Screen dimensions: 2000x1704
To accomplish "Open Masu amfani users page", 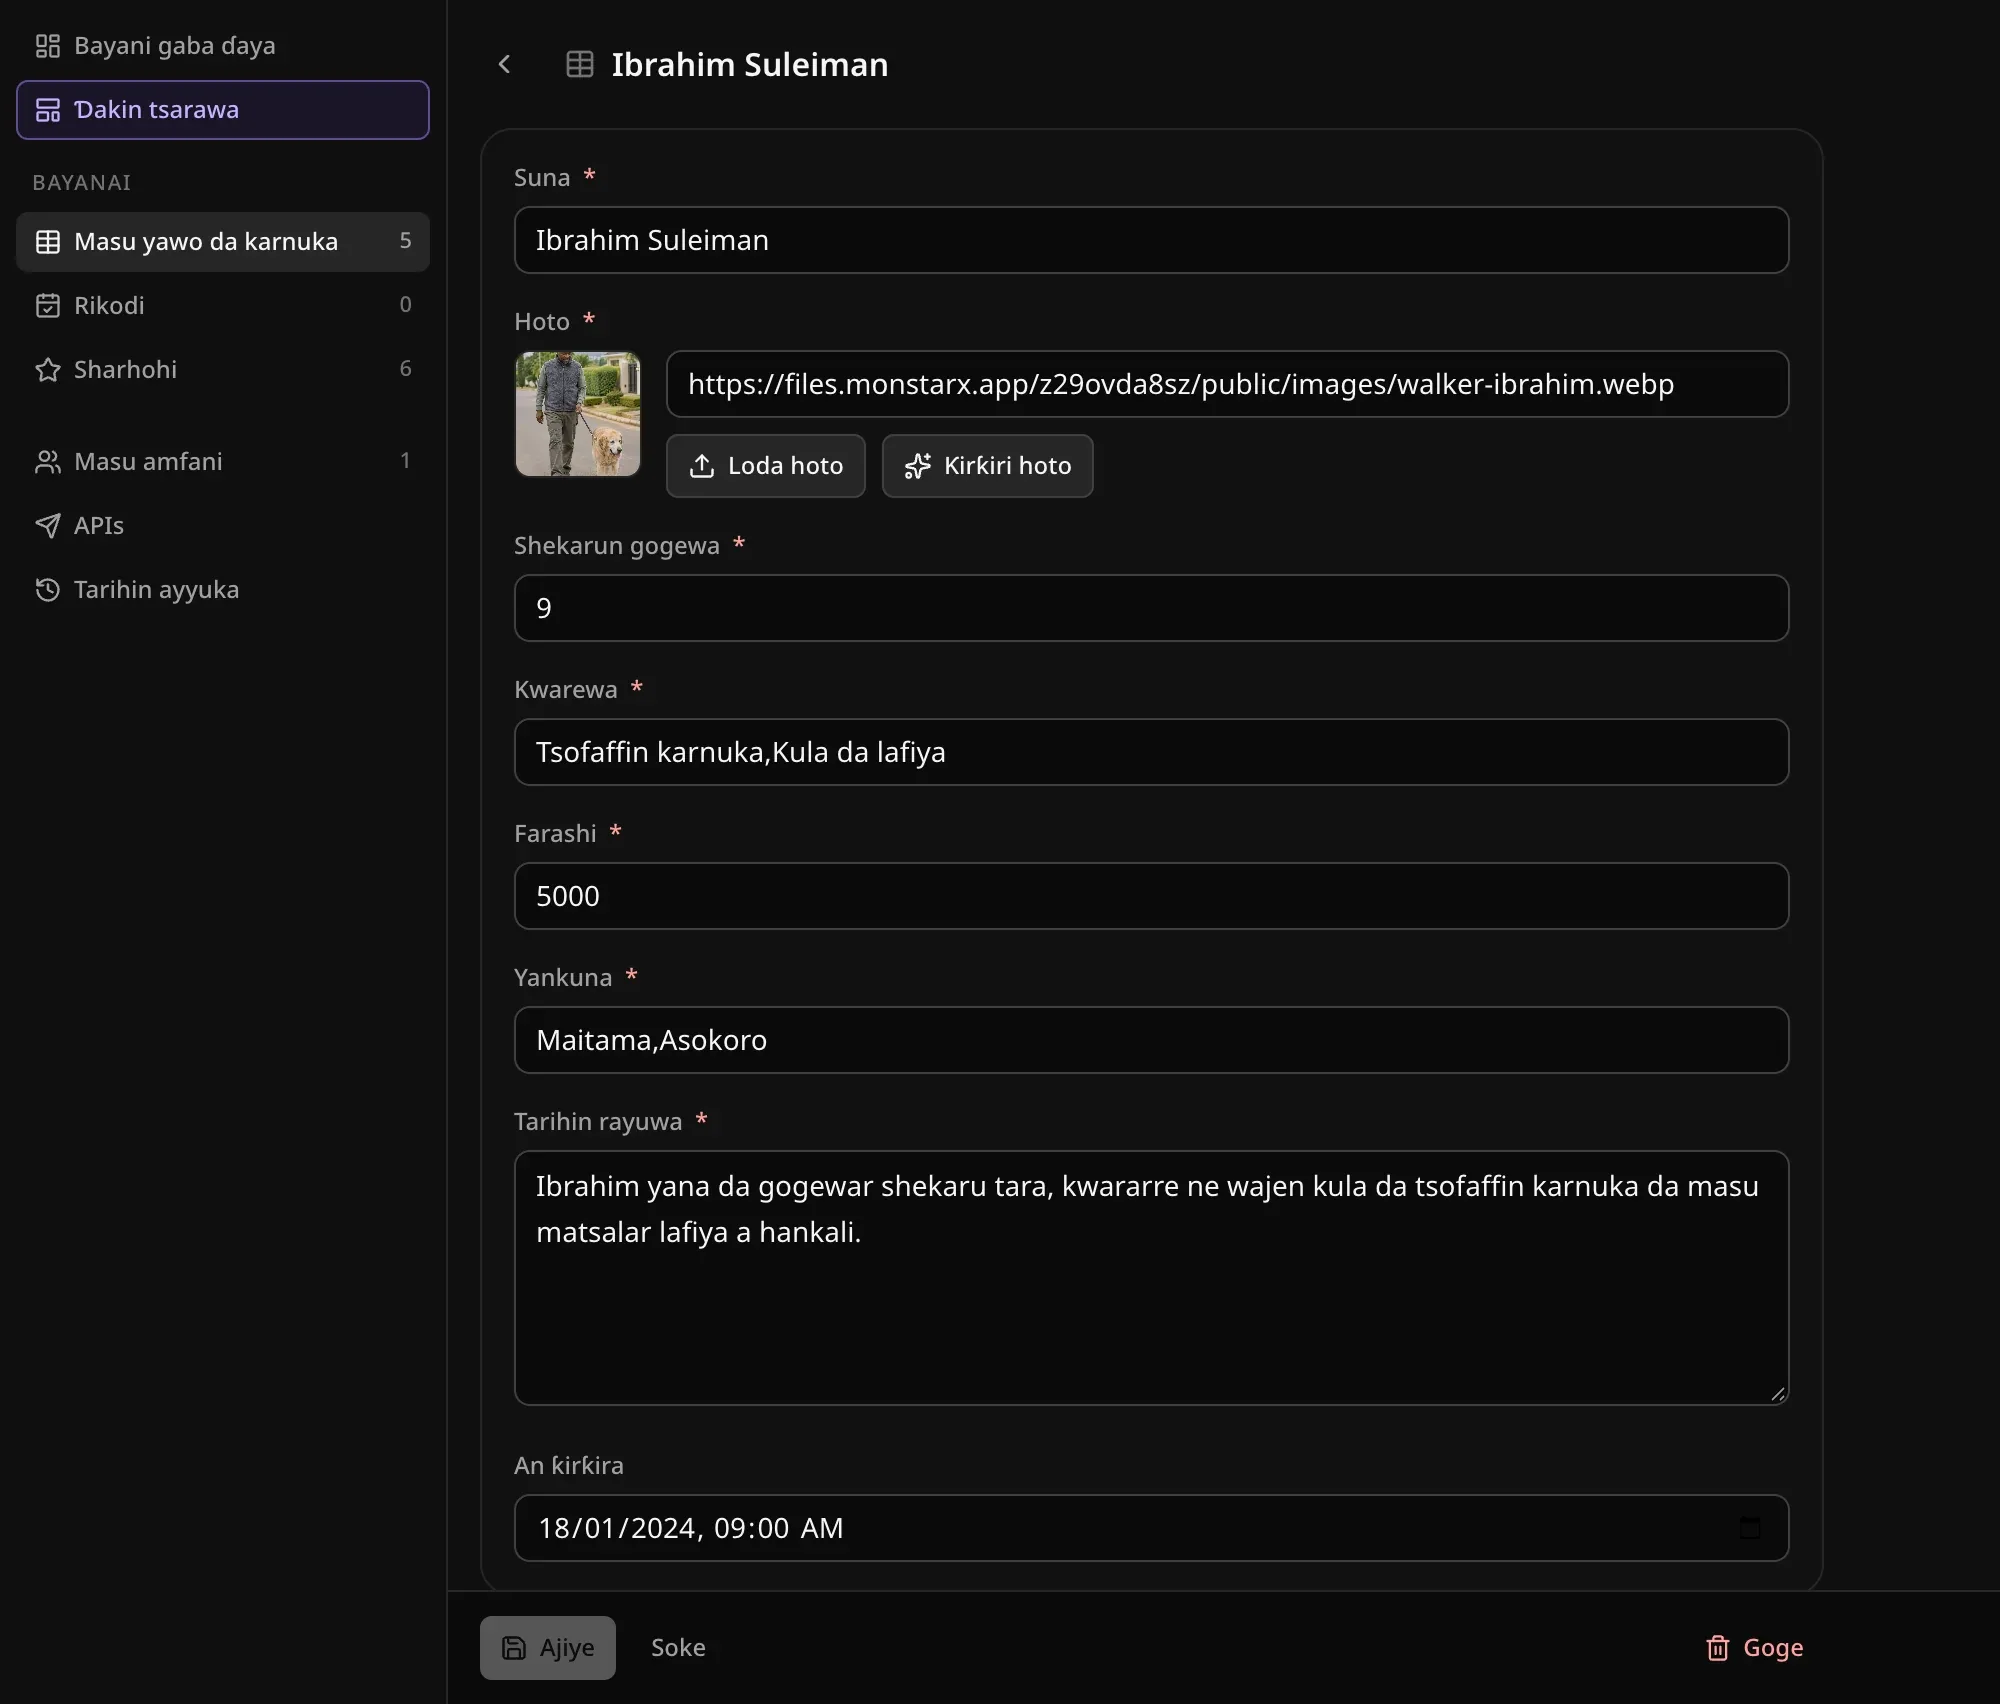I will 223,462.
